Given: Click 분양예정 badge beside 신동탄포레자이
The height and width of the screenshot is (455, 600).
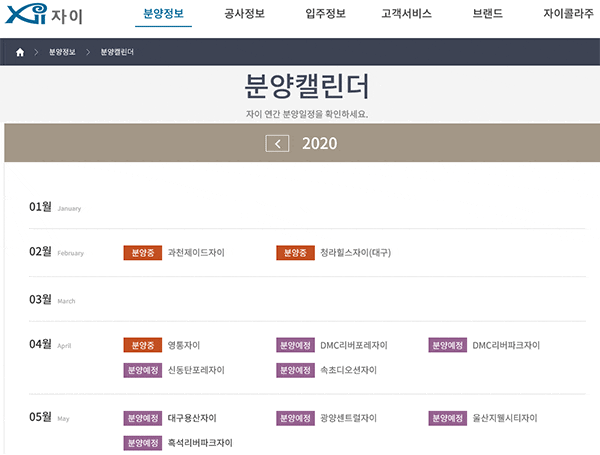Looking at the screenshot, I should coord(143,370).
